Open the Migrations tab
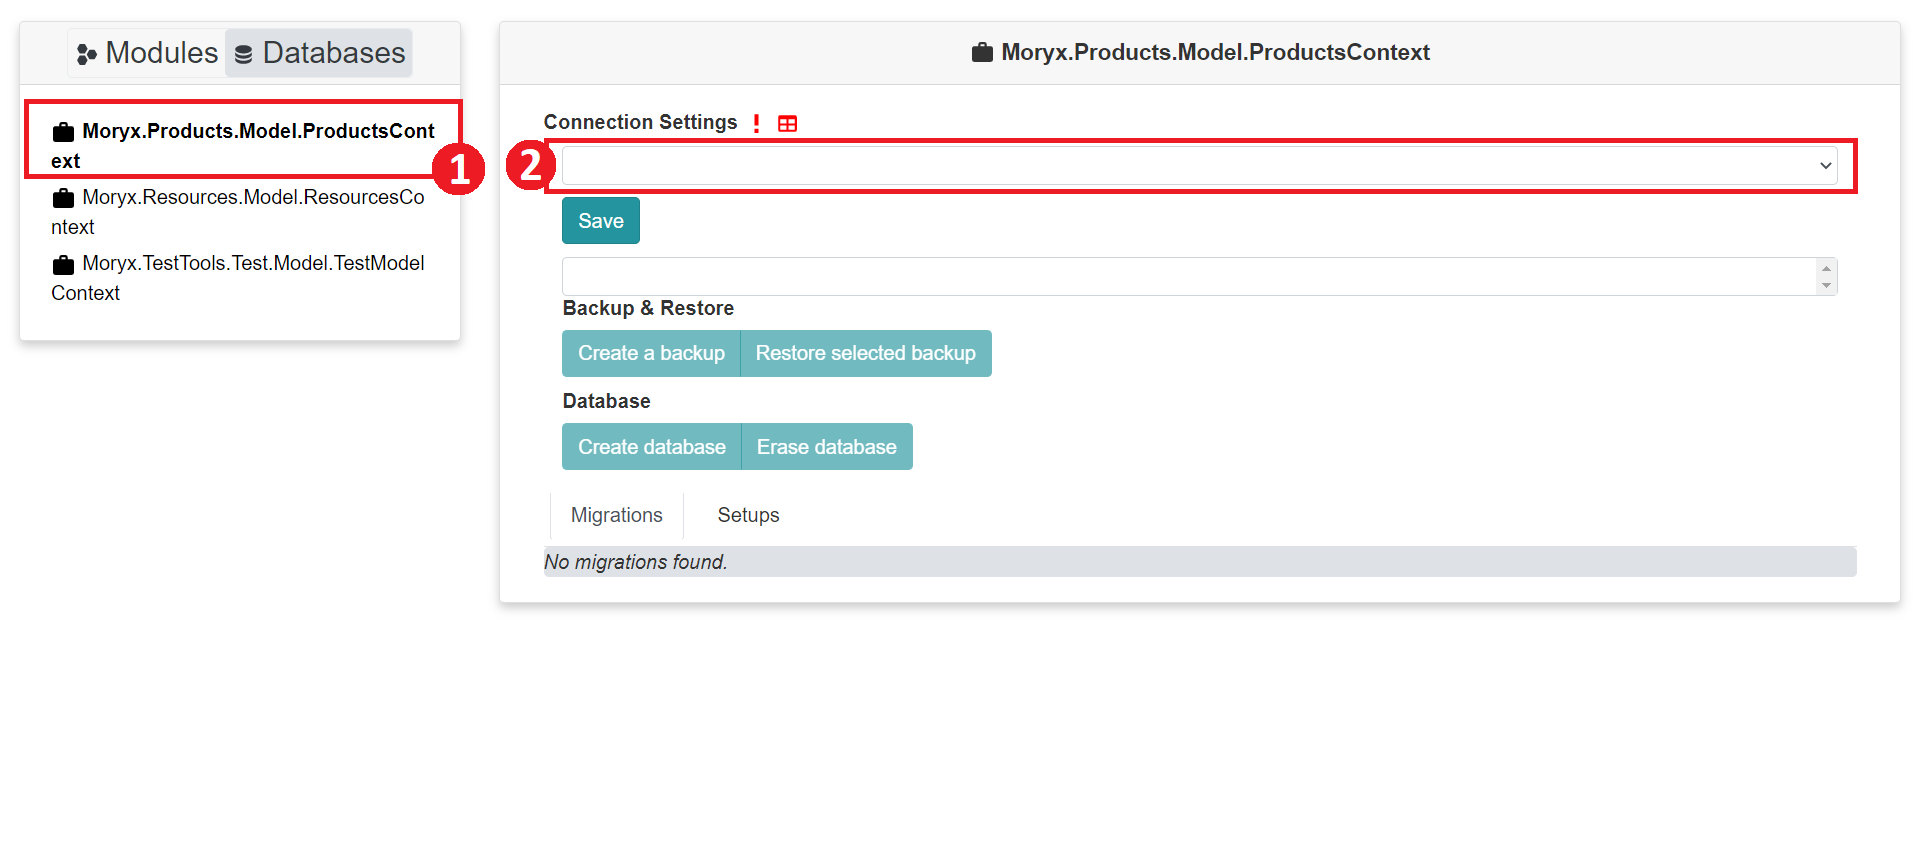Image resolution: width=1920 pixels, height=863 pixels. tap(617, 515)
